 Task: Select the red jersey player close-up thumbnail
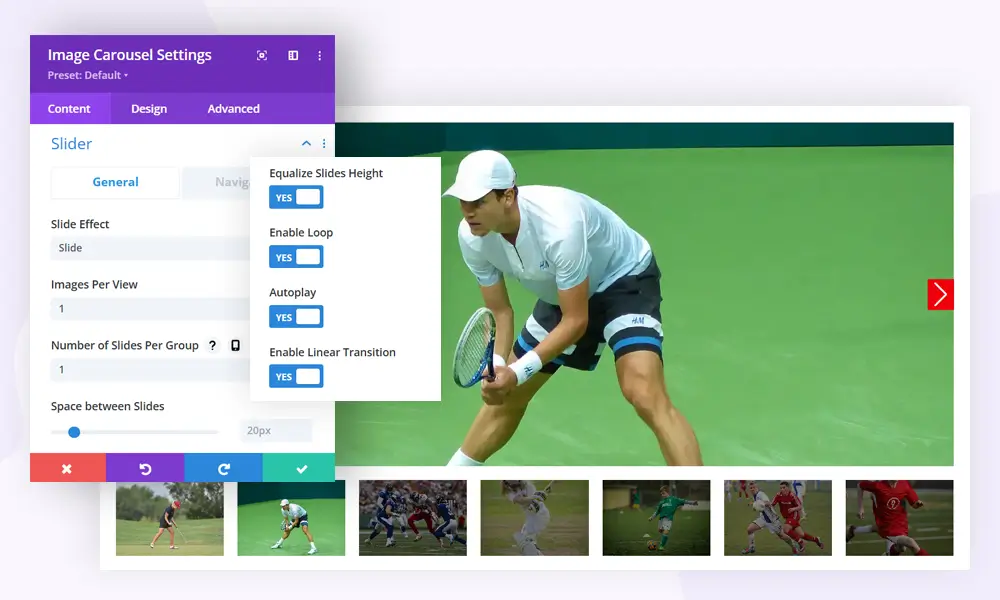(x=899, y=518)
